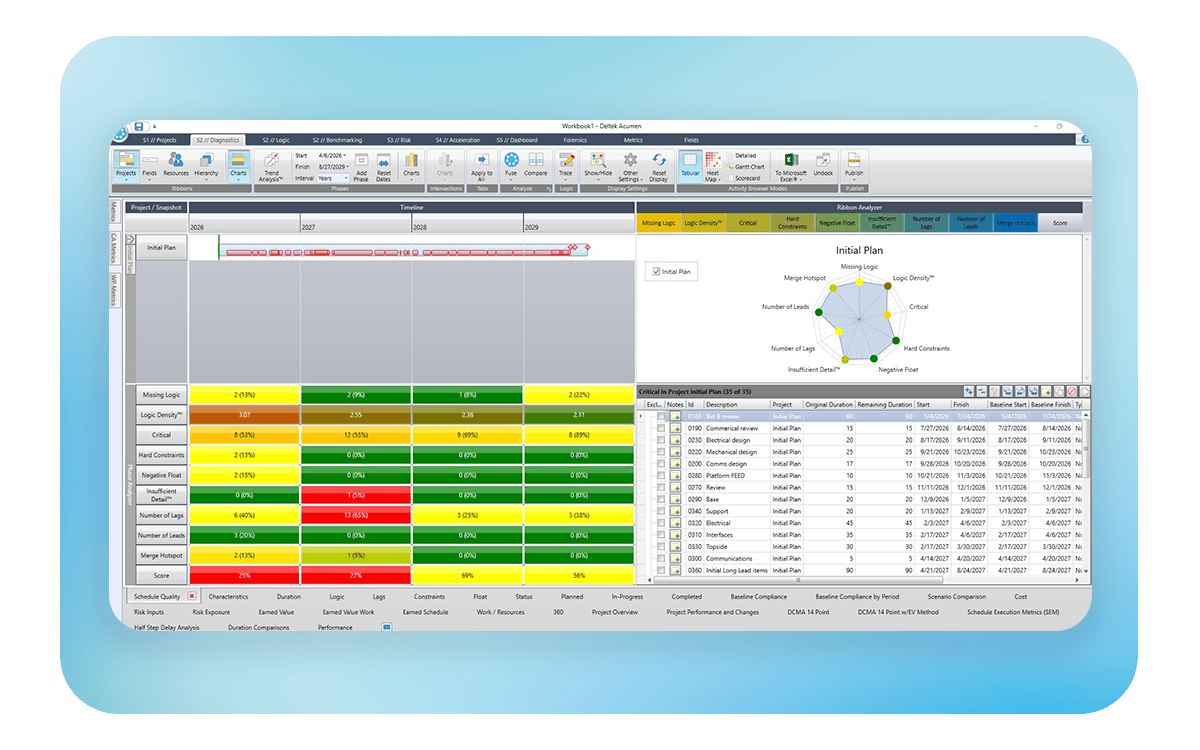The height and width of the screenshot is (750, 1200).
Task: Click the Initial Plan timeline row button
Action: (x=161, y=248)
